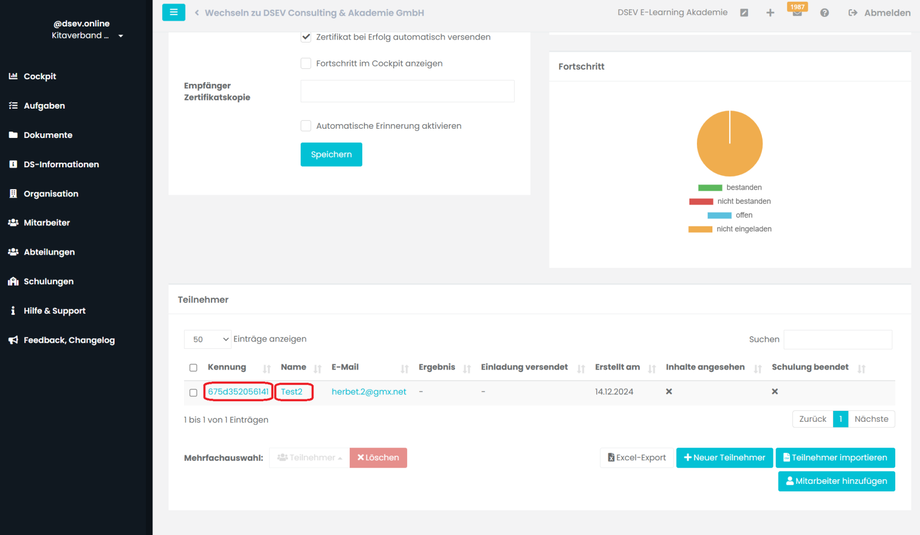Open Feedback, Changelog in the sidebar
Viewport: 920px width, 535px height.
pos(69,340)
